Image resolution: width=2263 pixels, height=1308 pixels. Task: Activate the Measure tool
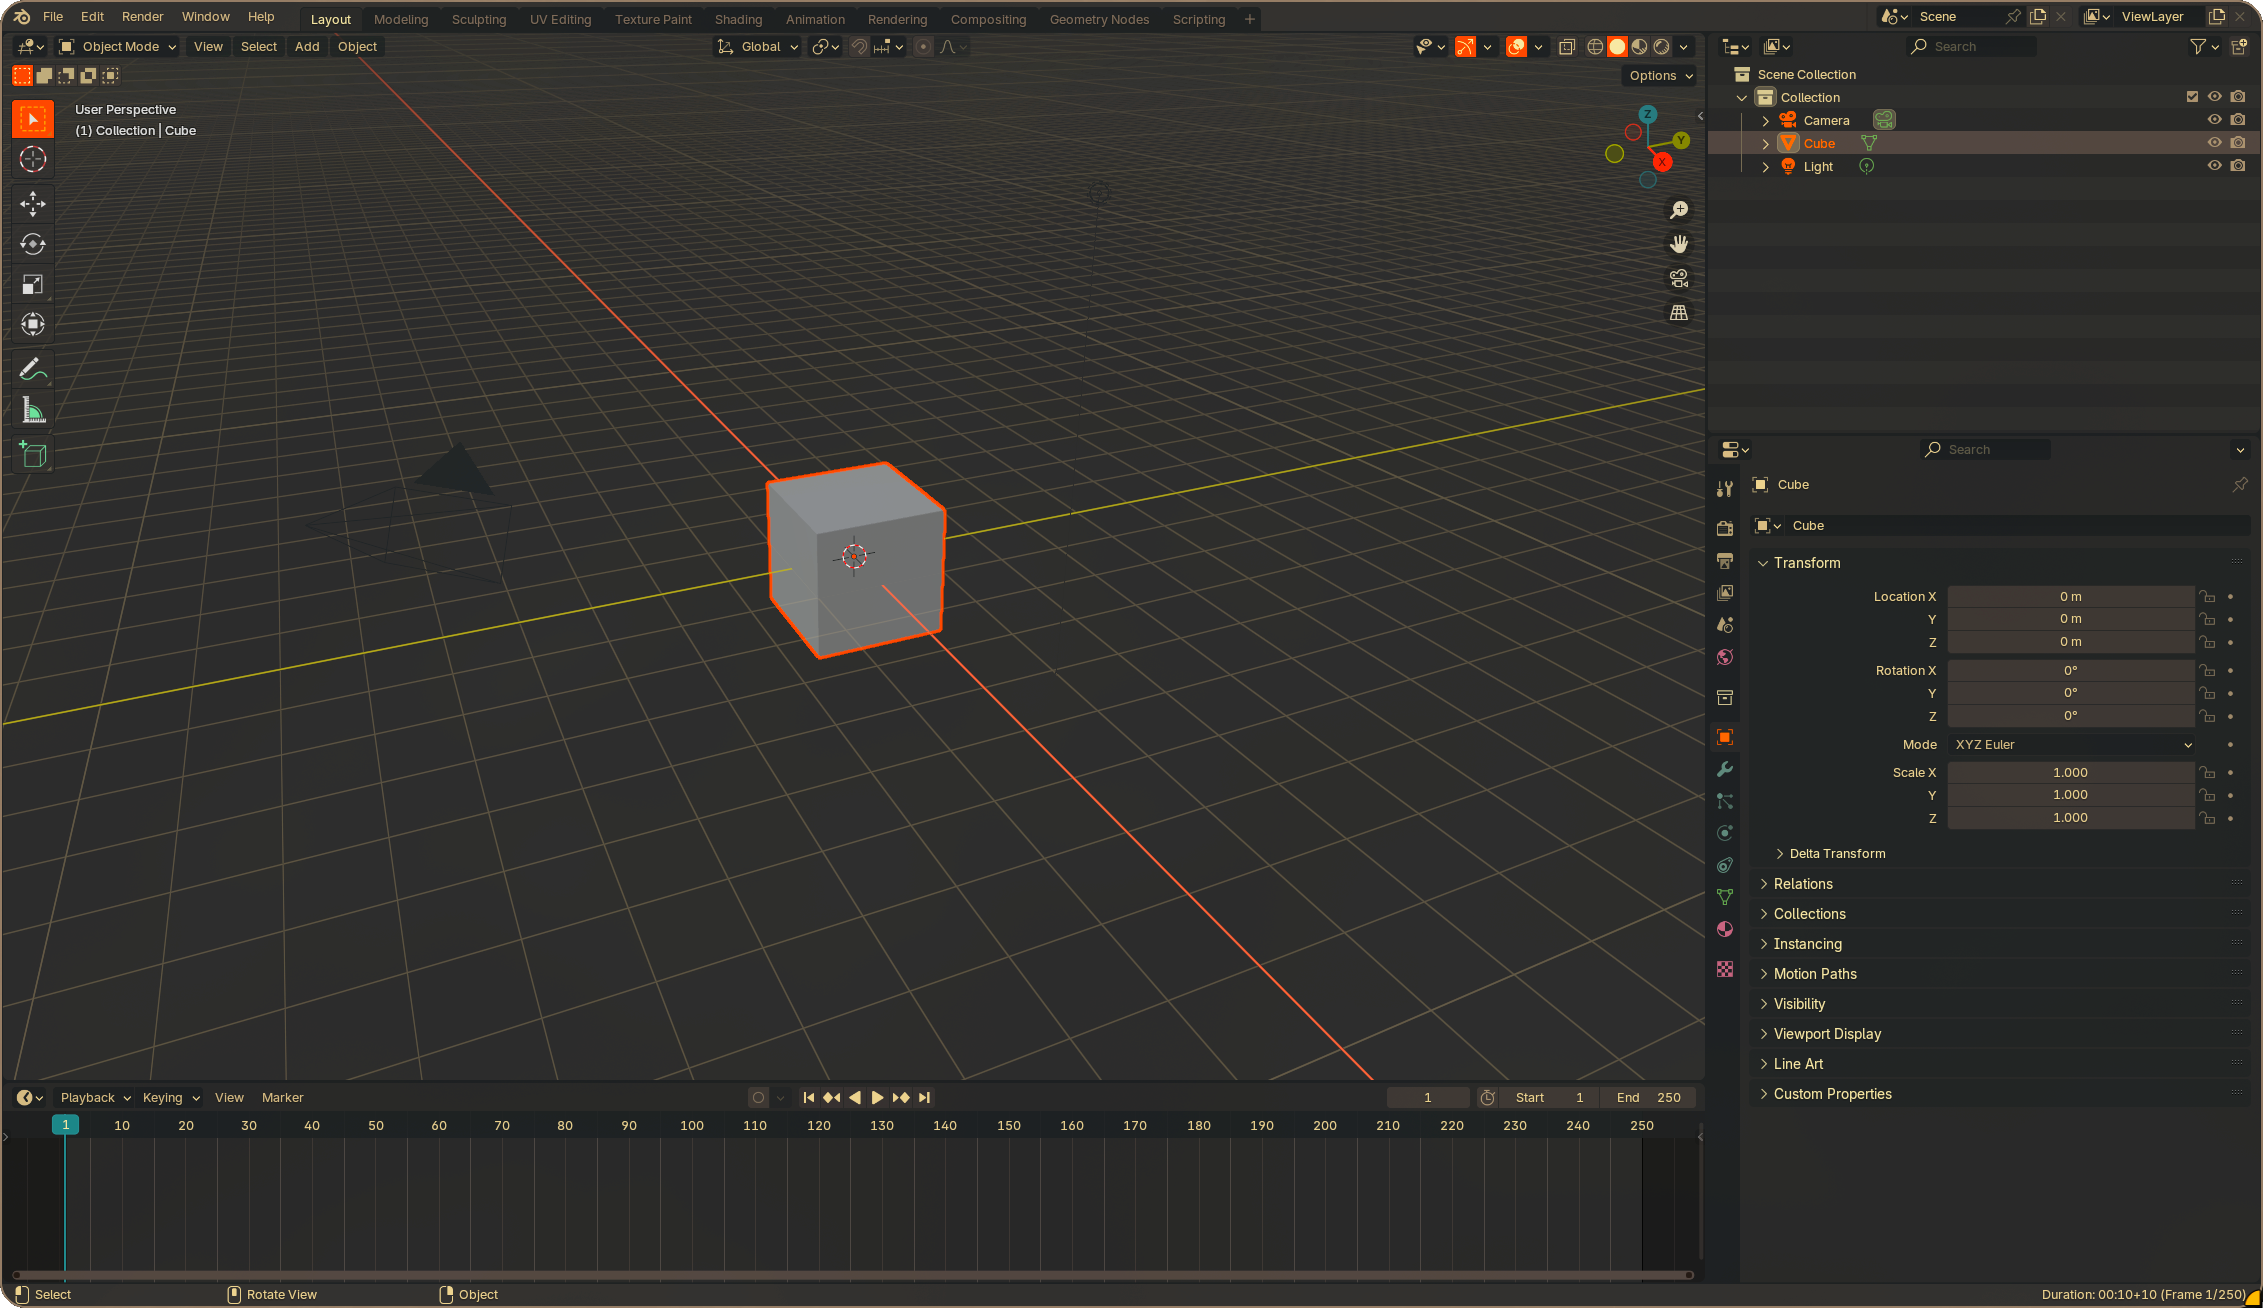[x=33, y=409]
